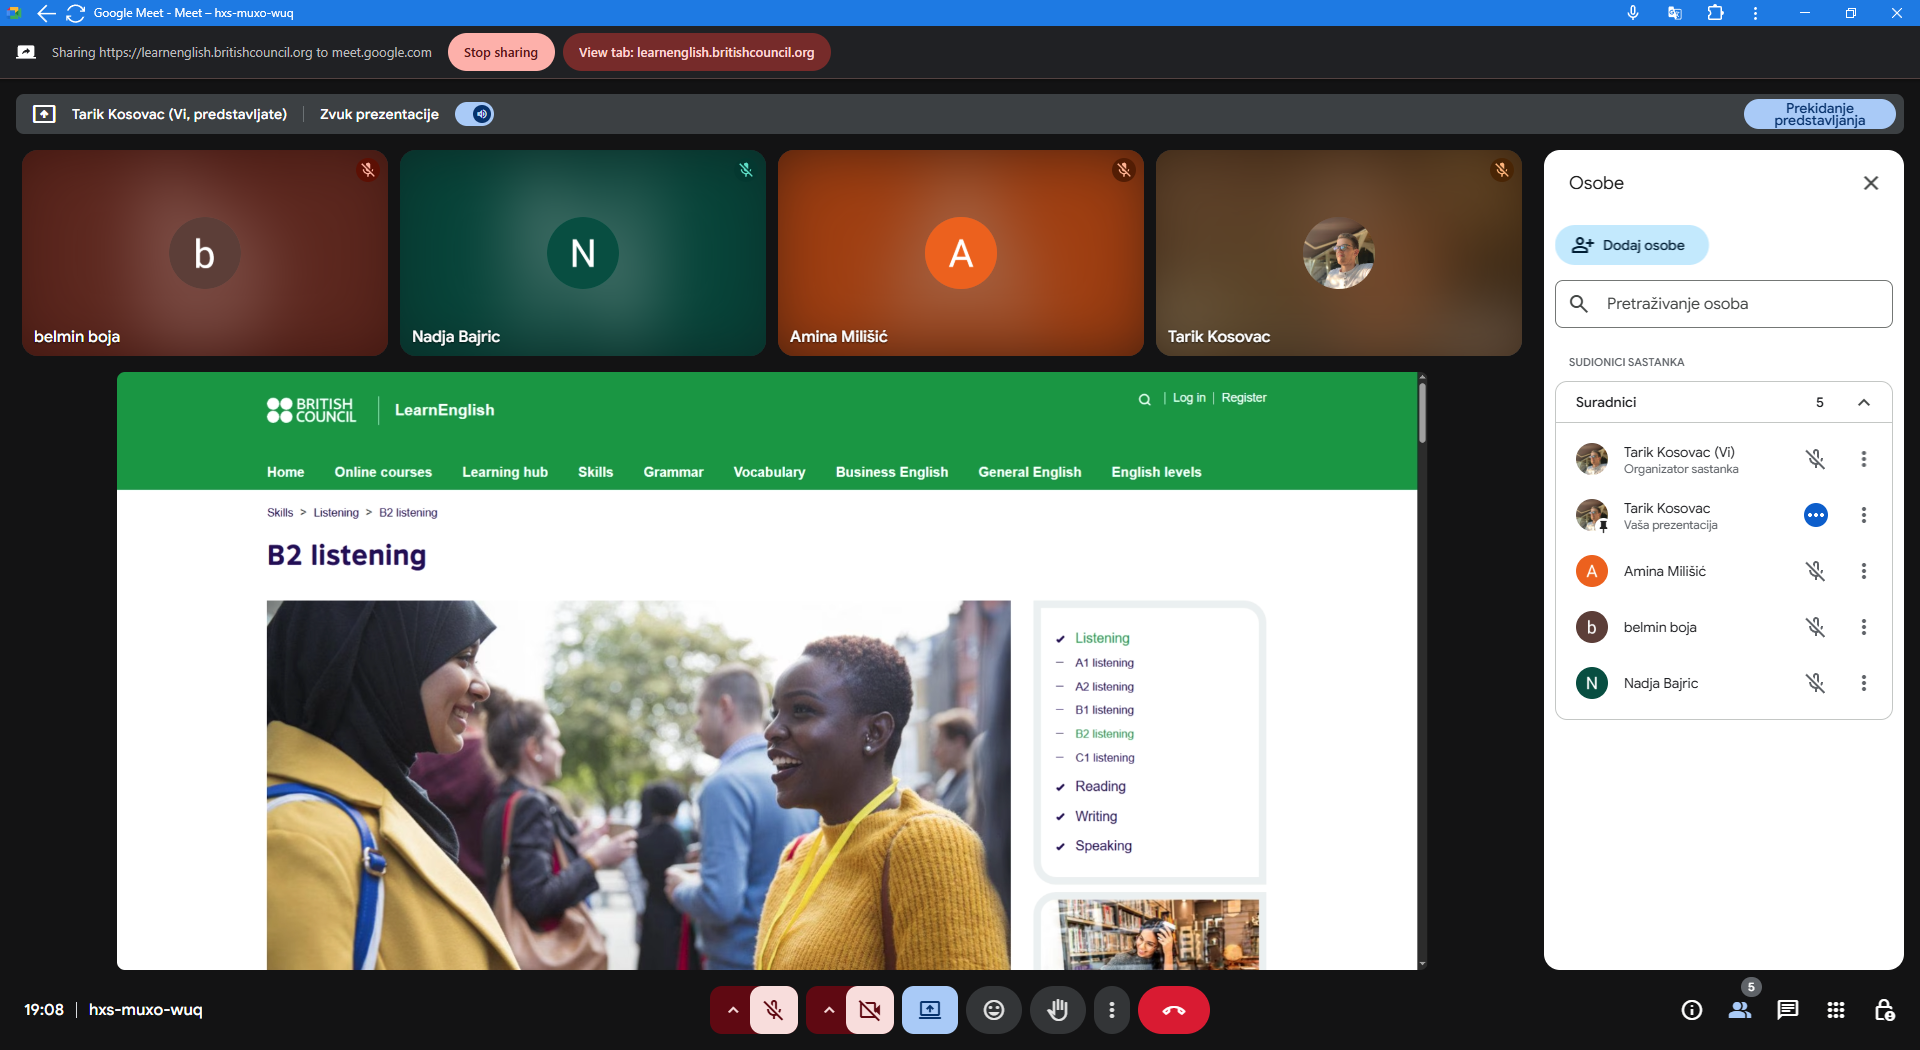
Task: Open the emoji reactions button
Action: [x=993, y=1010]
